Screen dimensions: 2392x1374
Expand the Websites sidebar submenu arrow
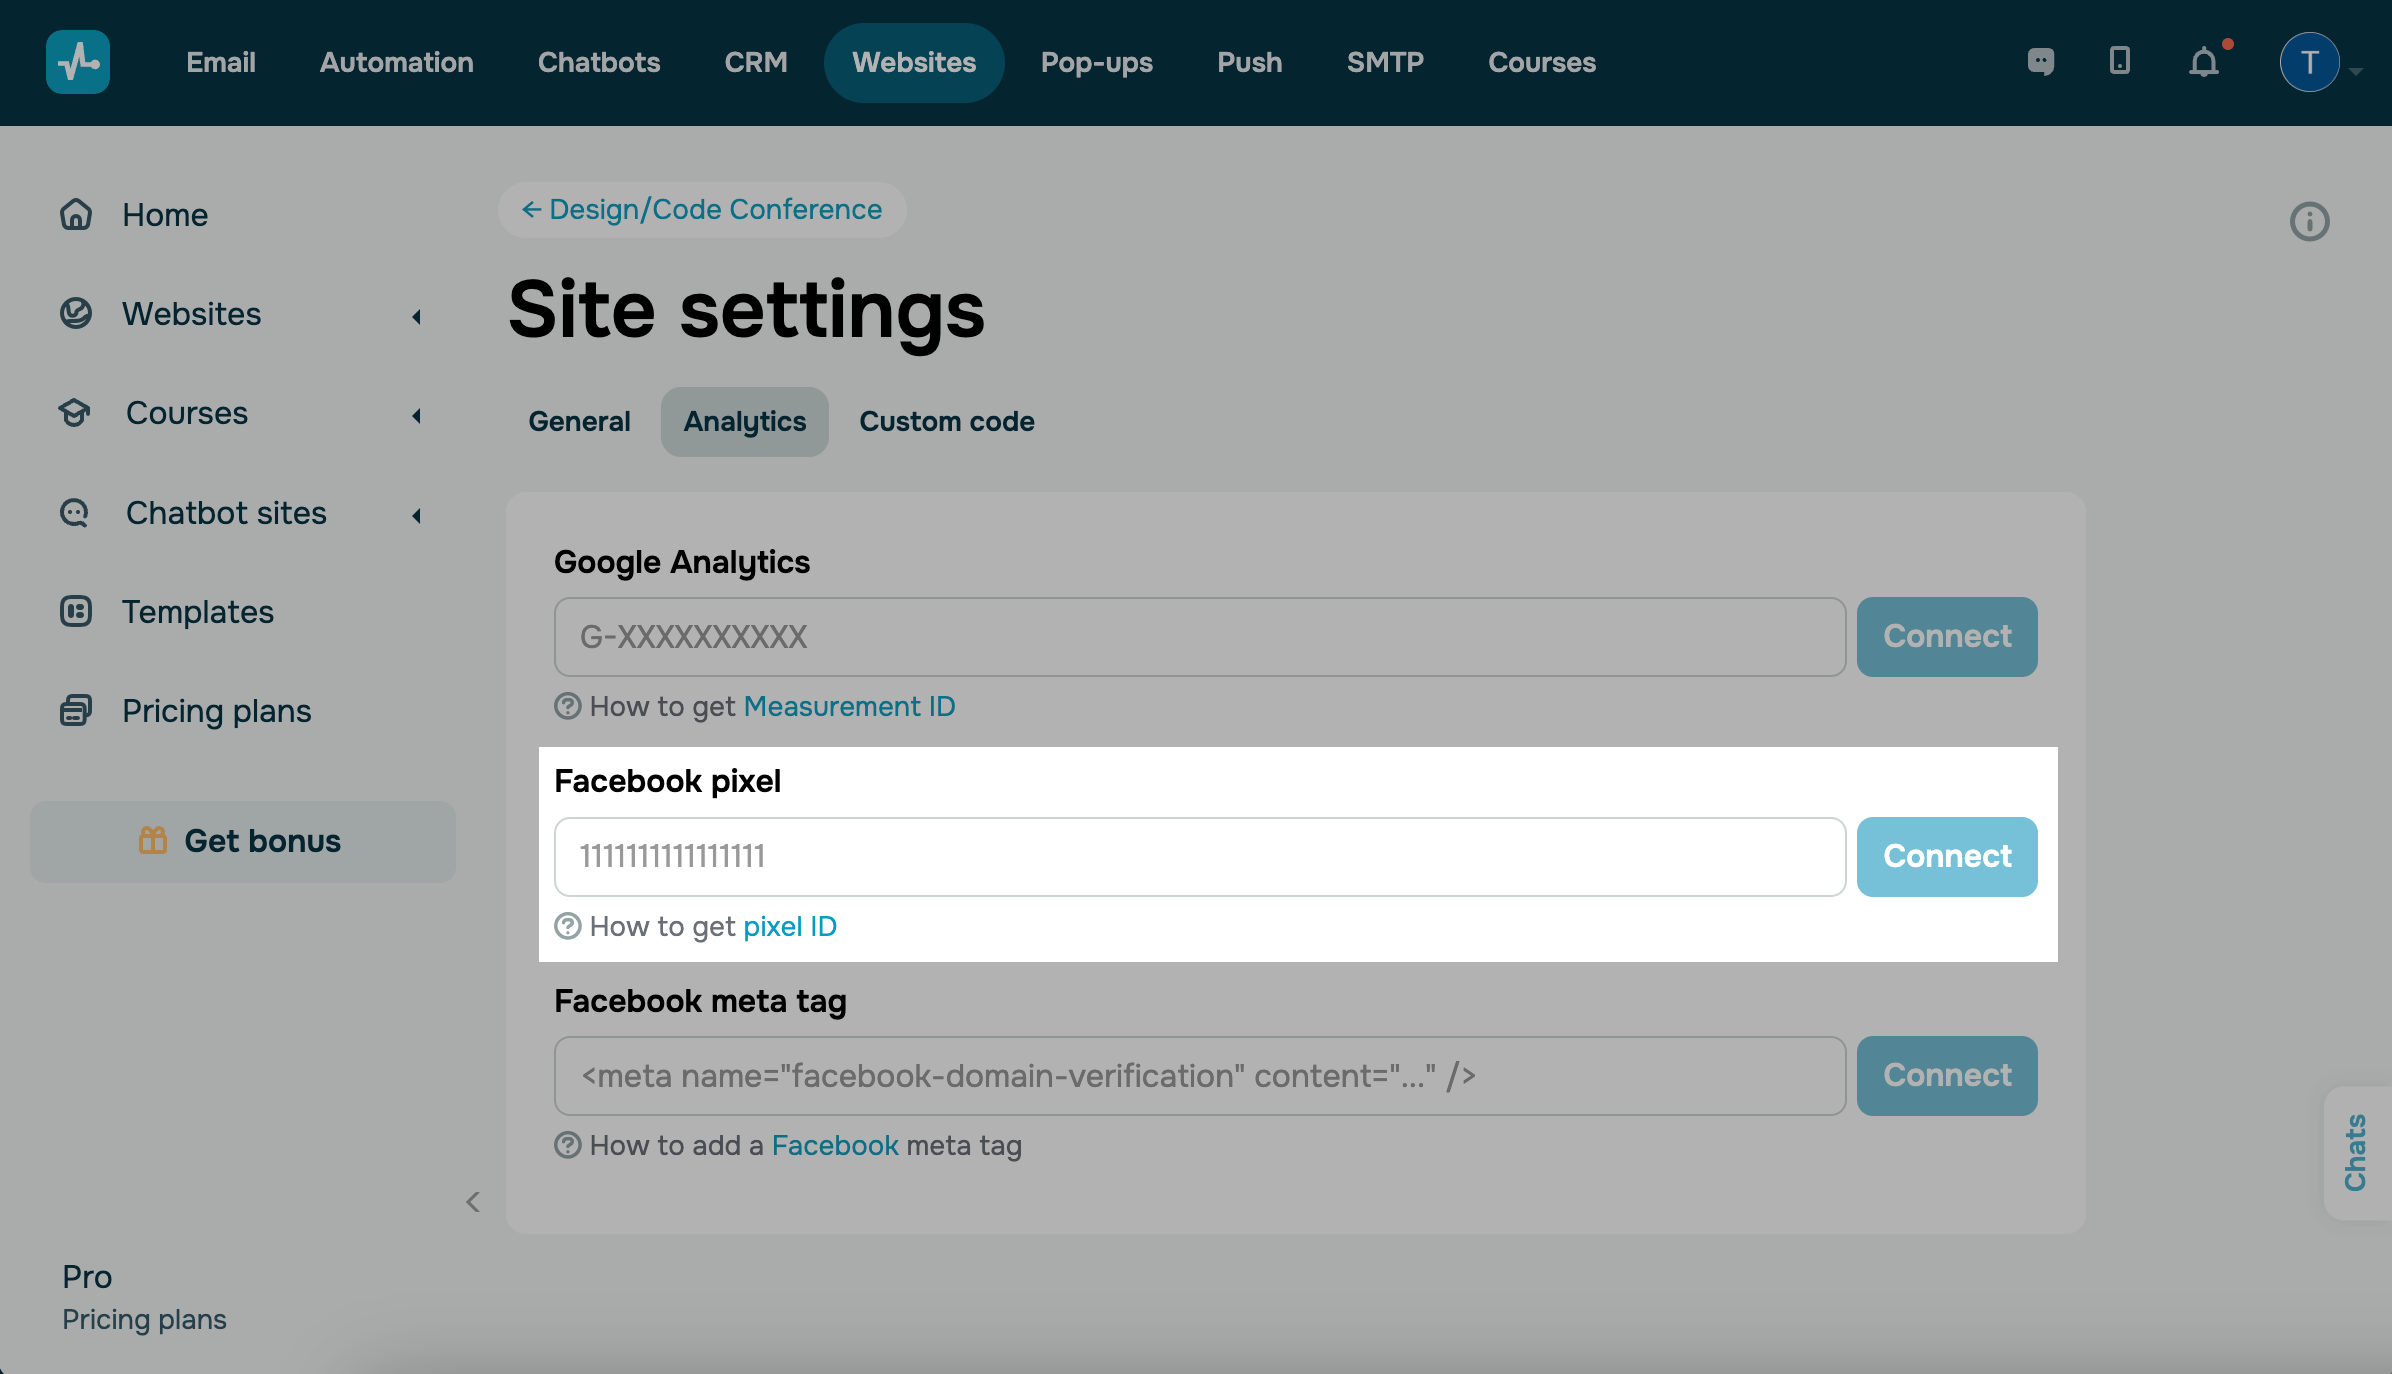click(416, 317)
